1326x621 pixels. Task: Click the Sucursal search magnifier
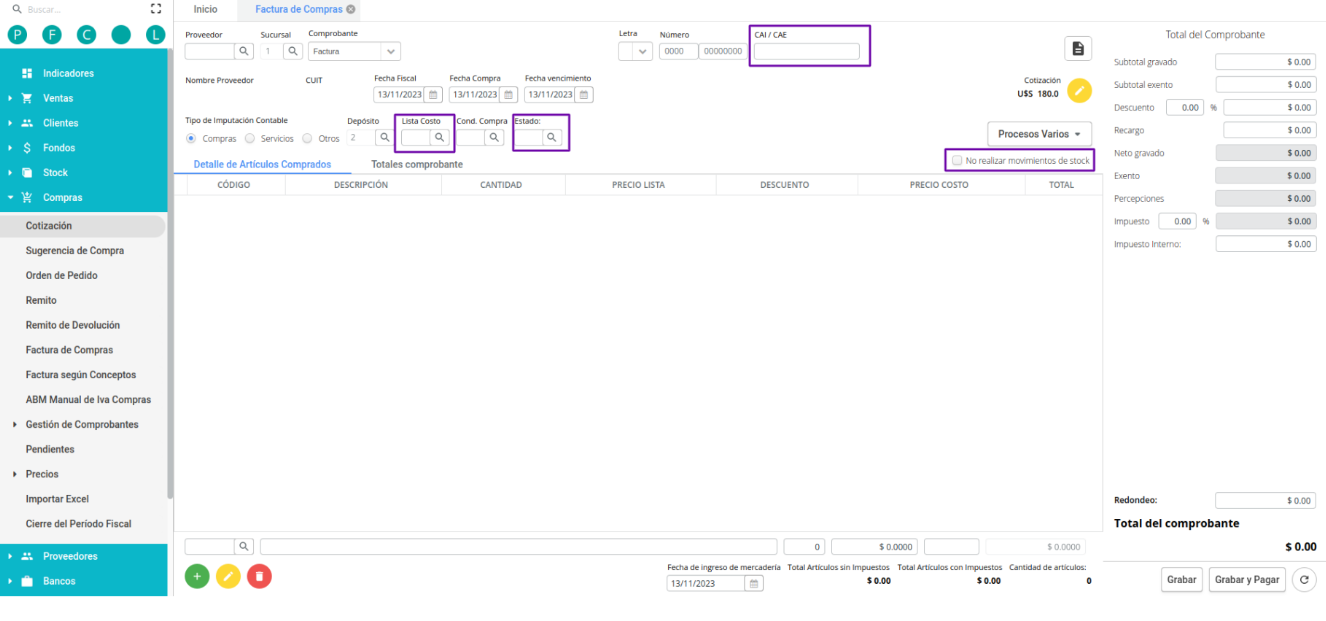[292, 51]
